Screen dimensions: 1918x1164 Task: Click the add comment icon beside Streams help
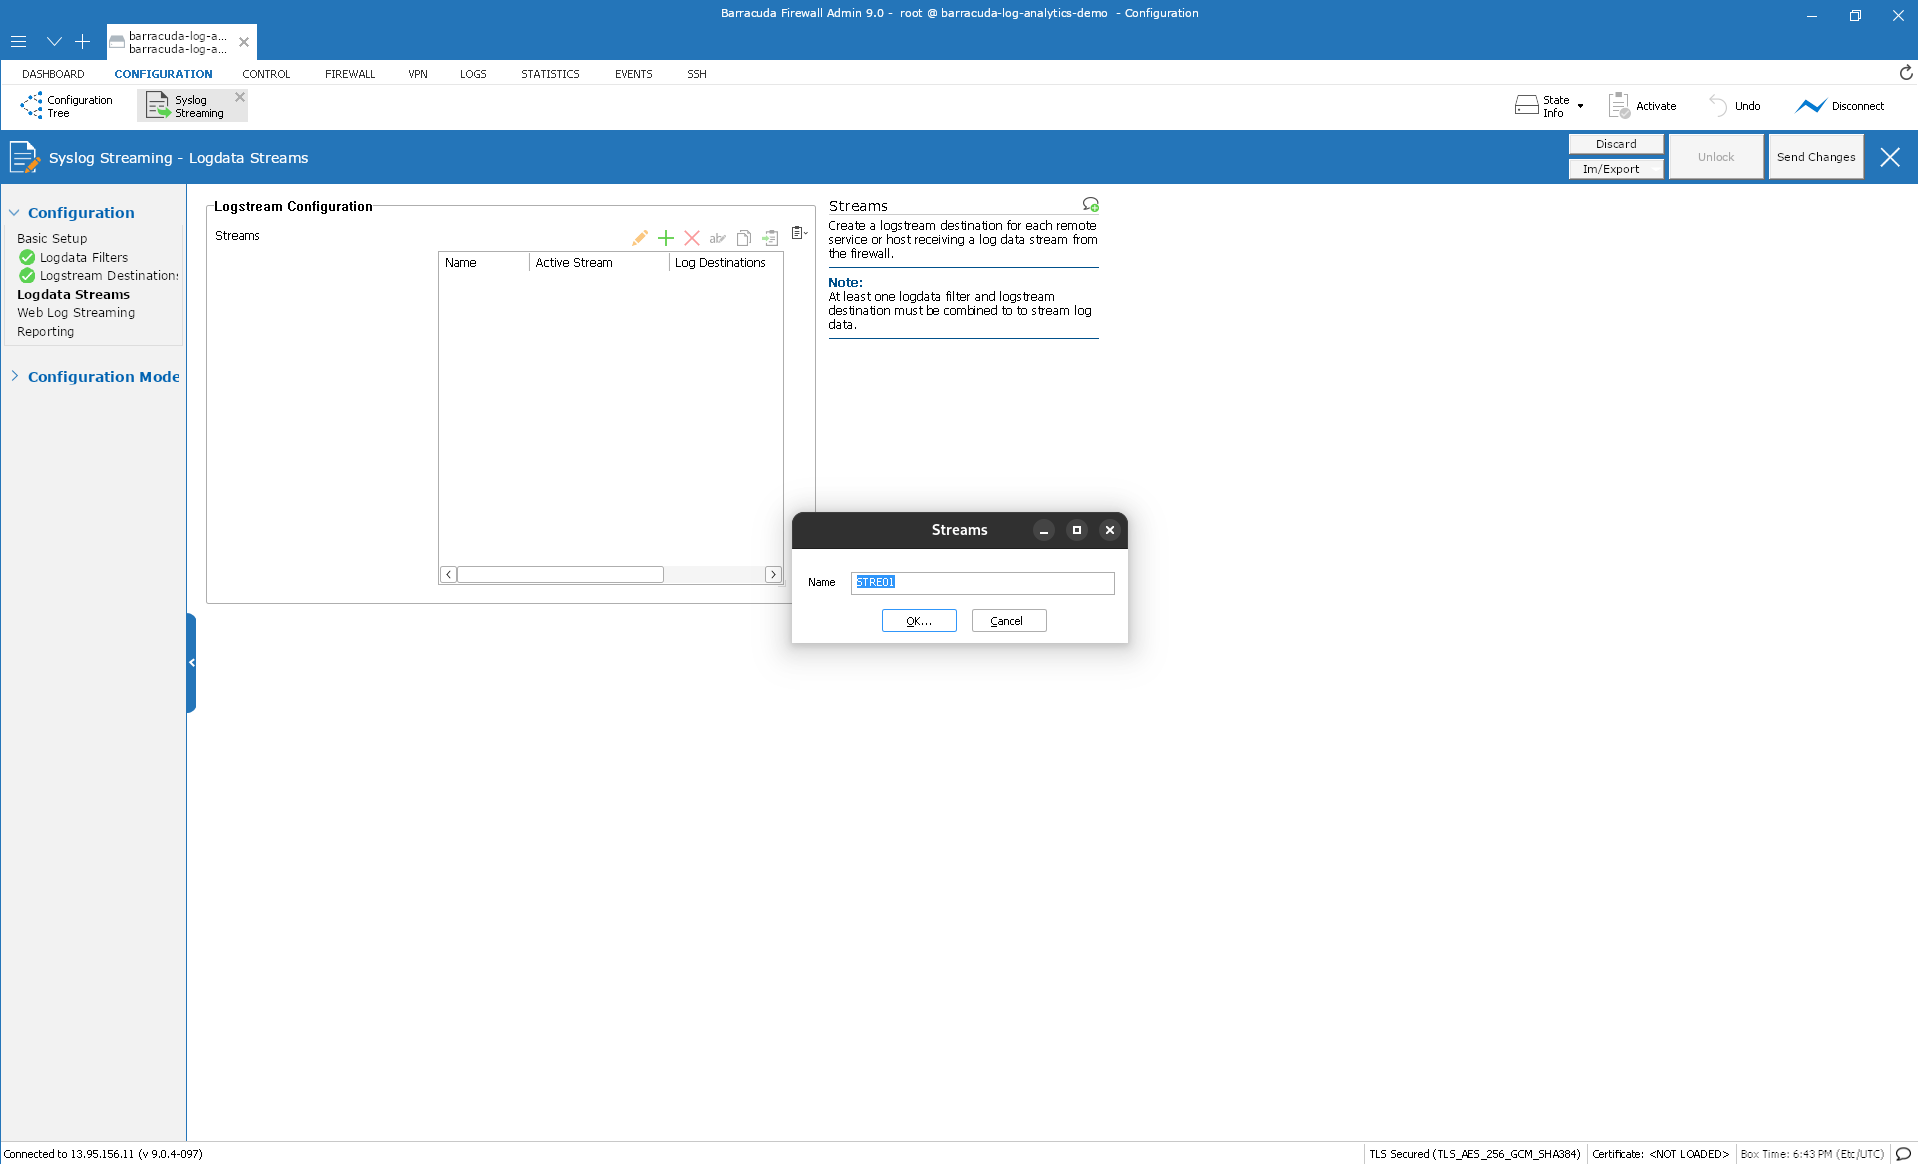1091,205
